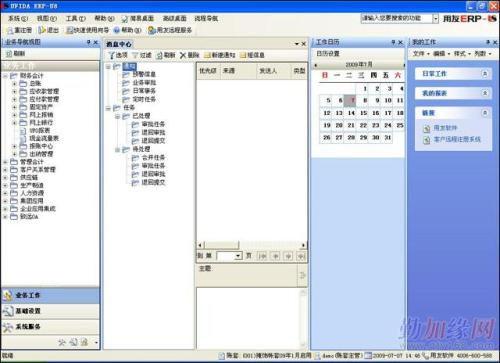Viewport: 500px width, 363px height.
Task: Collapse the 财务会计 tree node
Action: (5, 76)
